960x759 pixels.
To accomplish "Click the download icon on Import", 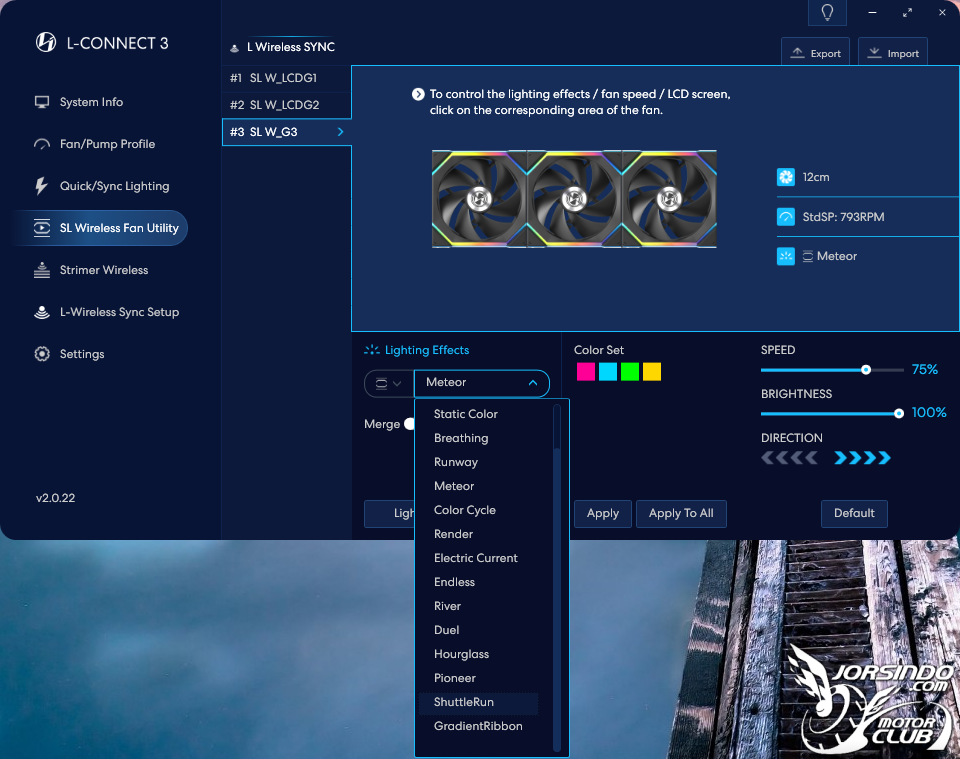I will point(875,53).
